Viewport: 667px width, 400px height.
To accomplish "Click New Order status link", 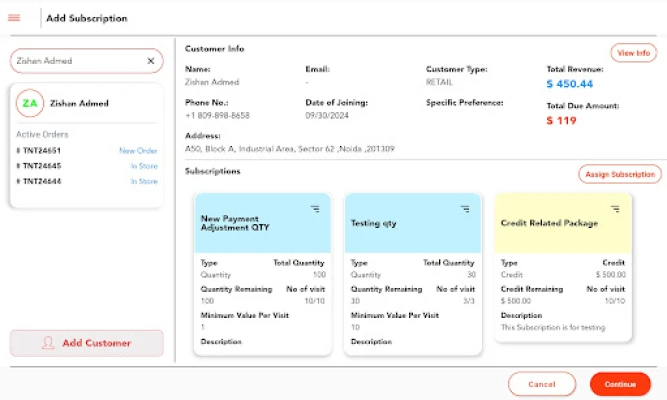I will [138, 151].
